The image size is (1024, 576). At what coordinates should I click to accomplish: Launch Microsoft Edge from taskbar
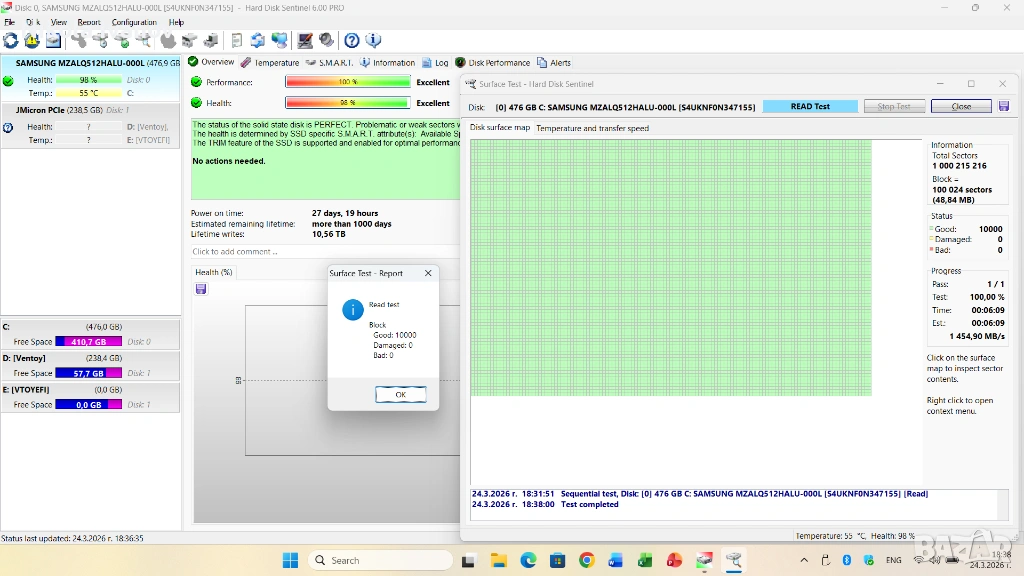coord(528,560)
